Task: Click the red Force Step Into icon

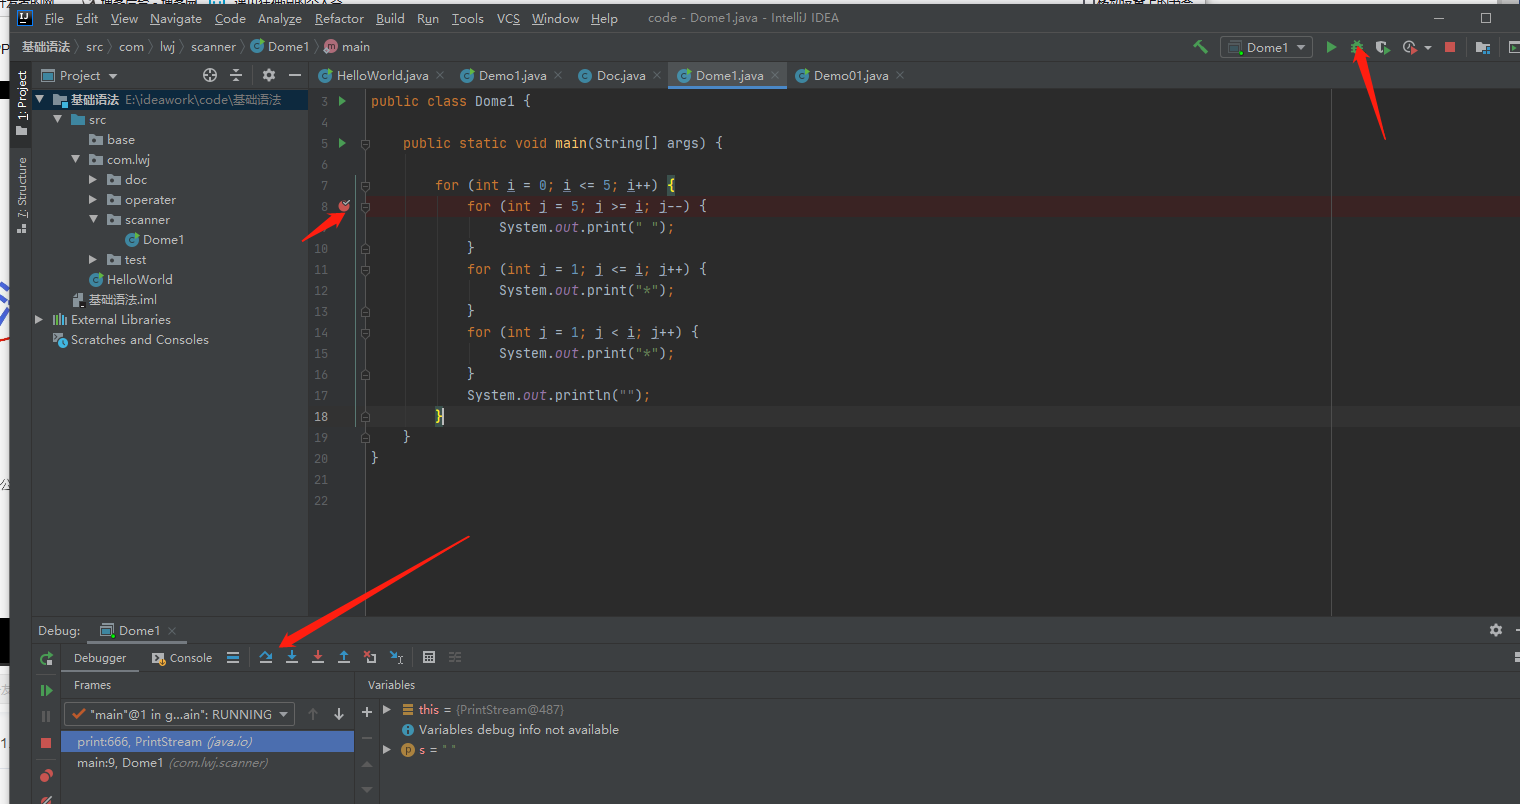Action: pos(318,657)
